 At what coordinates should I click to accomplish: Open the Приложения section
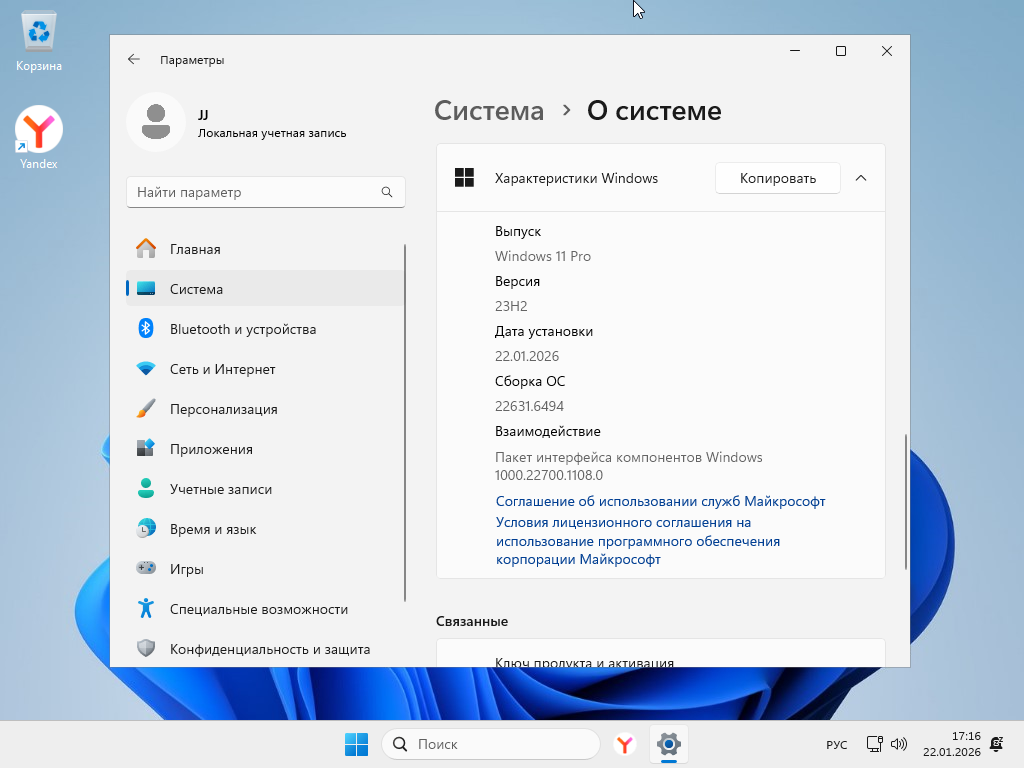coord(211,449)
